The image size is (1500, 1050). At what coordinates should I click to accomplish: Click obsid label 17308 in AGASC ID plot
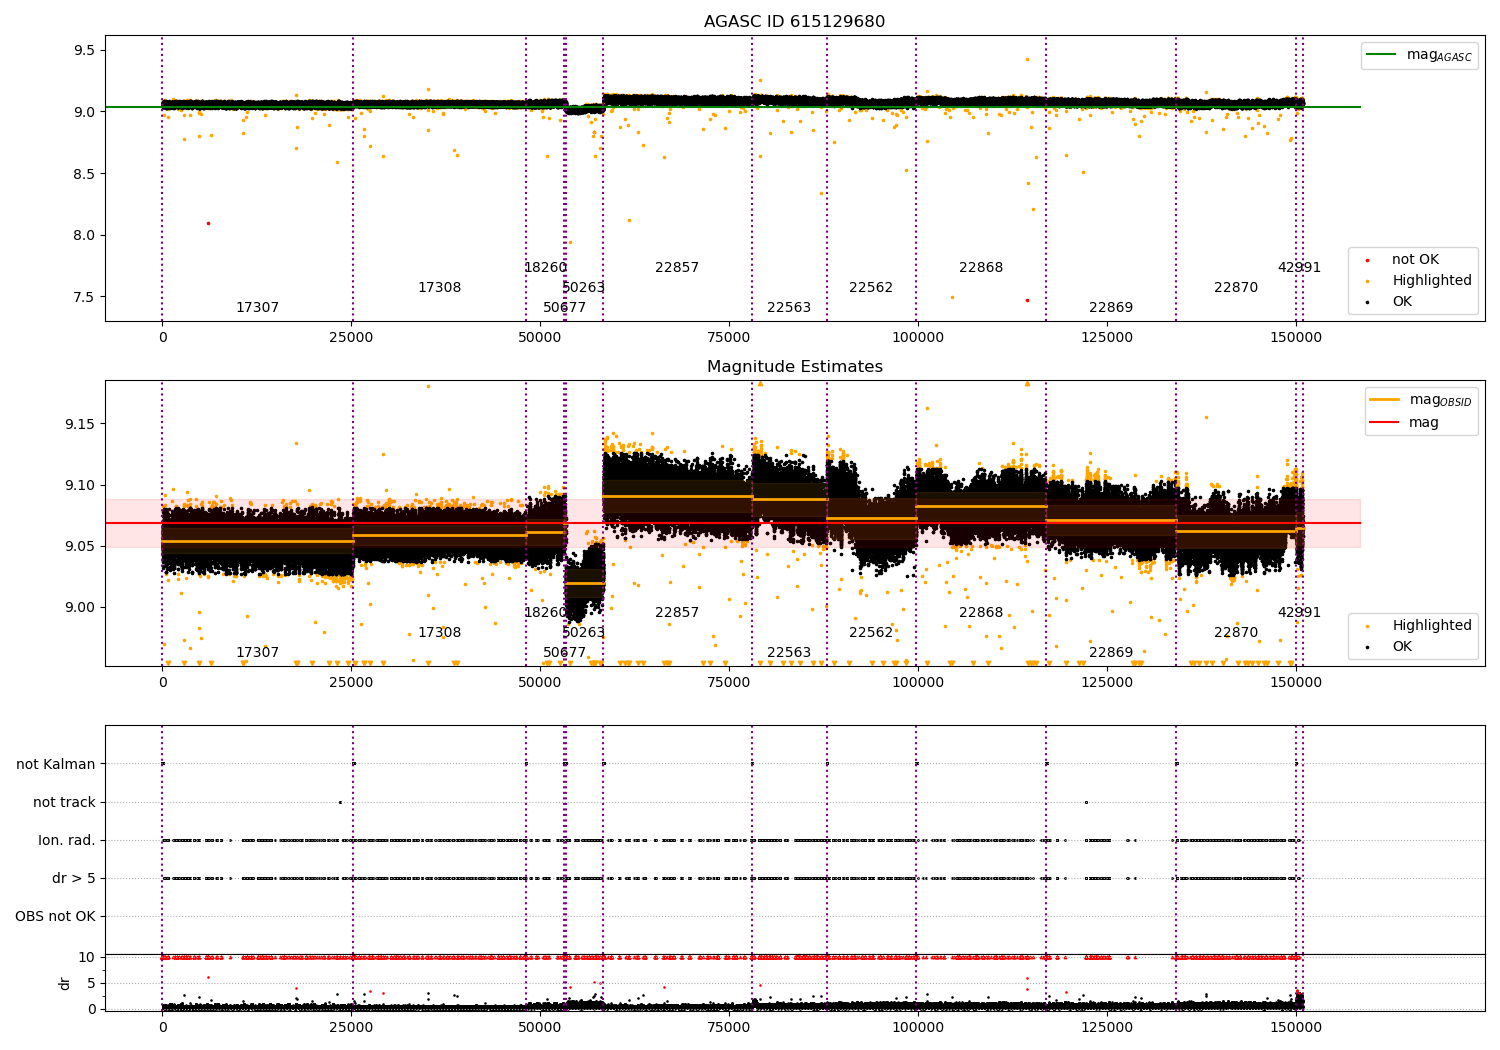click(x=439, y=288)
